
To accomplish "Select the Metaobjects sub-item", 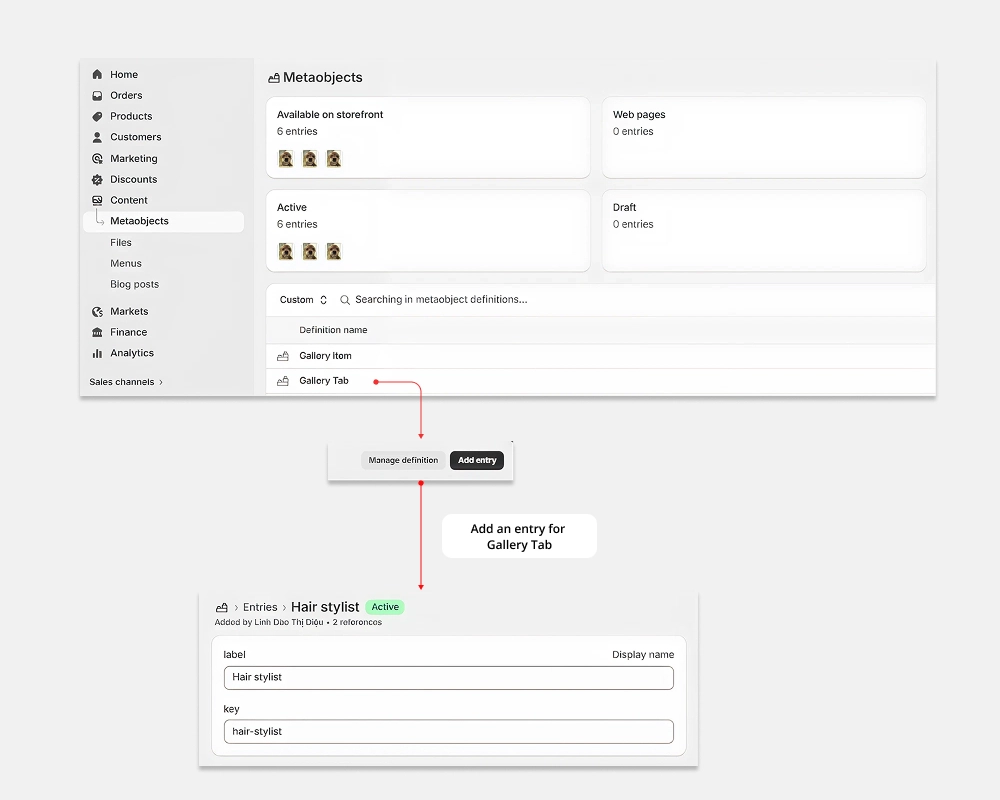I will (x=163, y=221).
